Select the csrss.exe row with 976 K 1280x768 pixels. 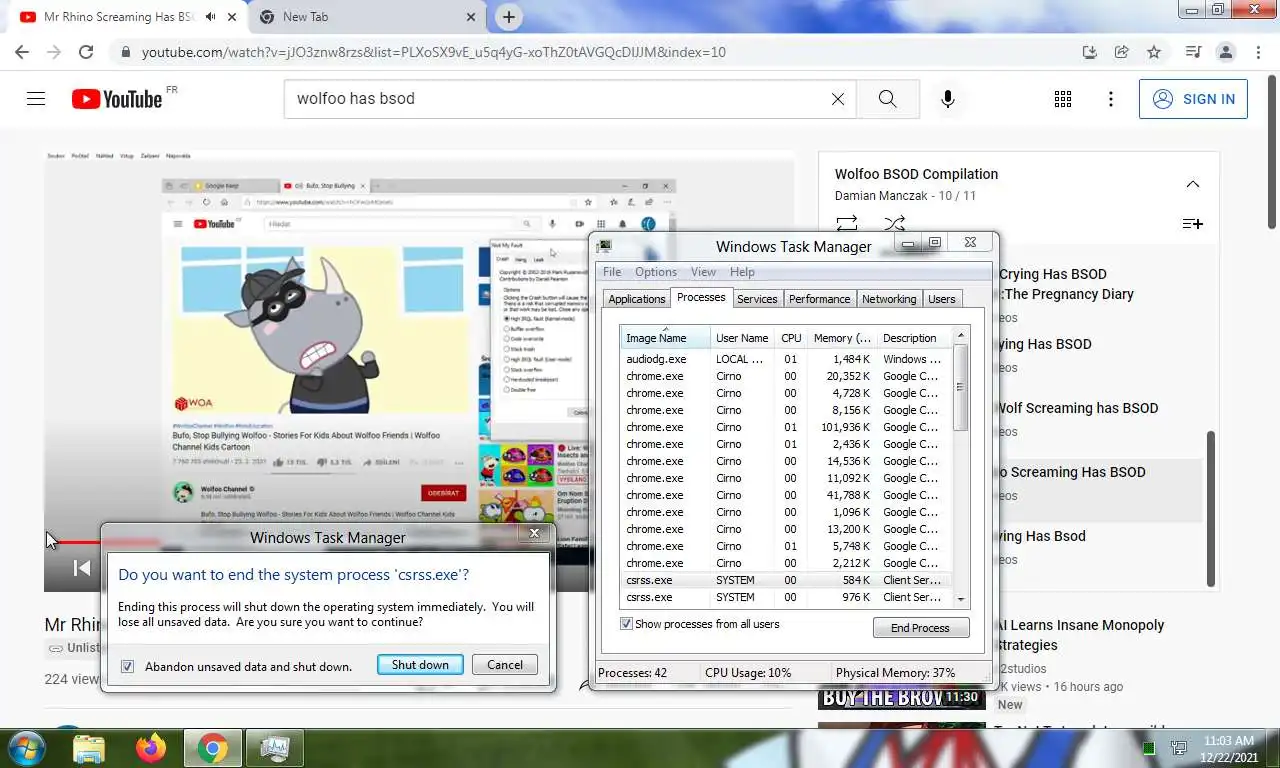786,597
